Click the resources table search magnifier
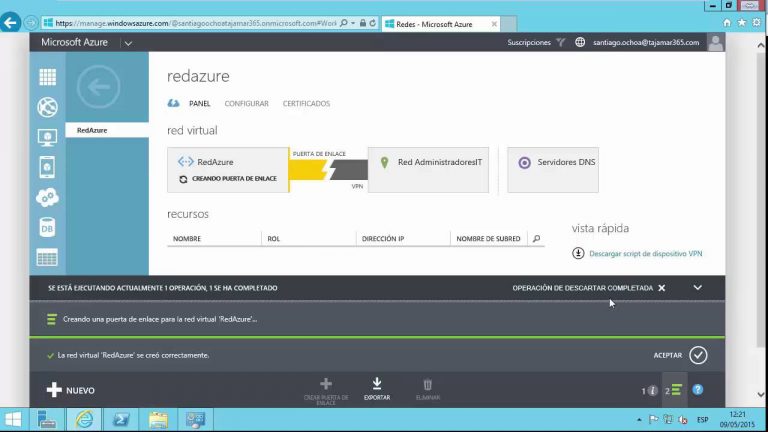768x432 pixels. click(536, 239)
